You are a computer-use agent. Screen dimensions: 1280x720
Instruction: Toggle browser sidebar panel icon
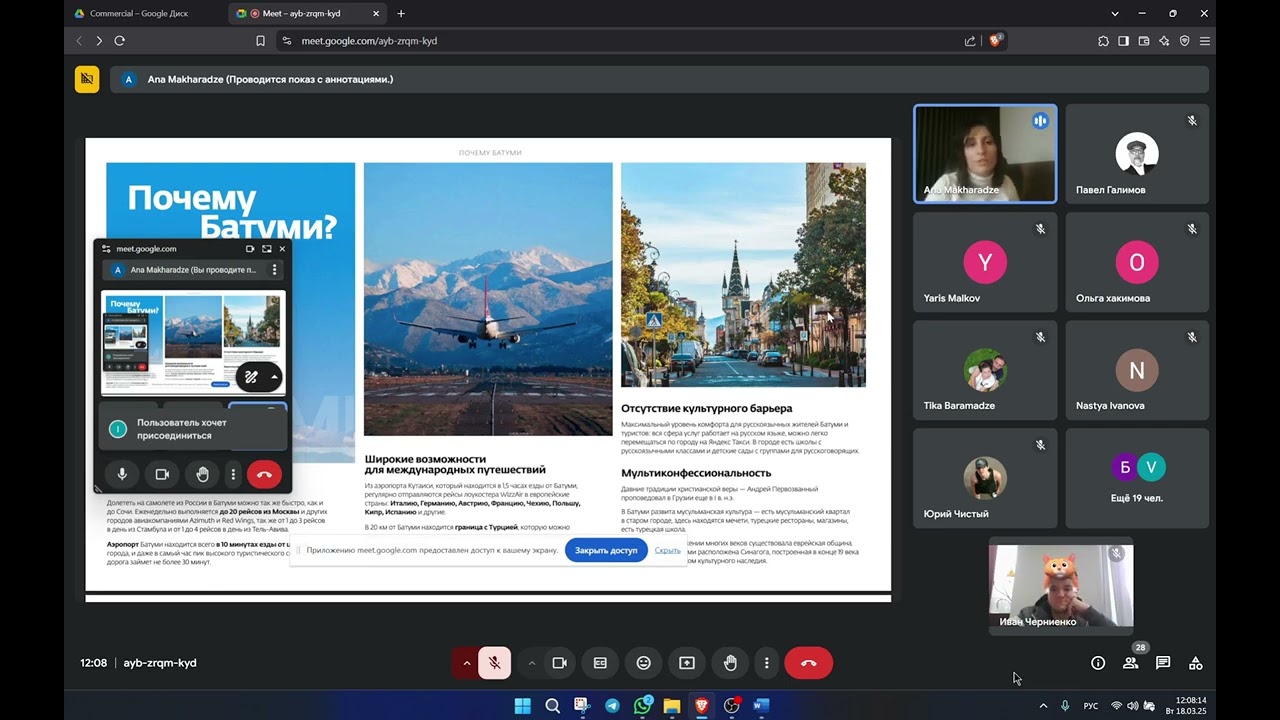1124,41
